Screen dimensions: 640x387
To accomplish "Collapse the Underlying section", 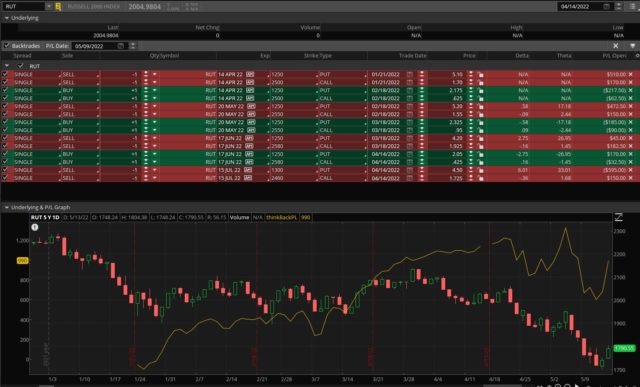I will coord(7,18).
